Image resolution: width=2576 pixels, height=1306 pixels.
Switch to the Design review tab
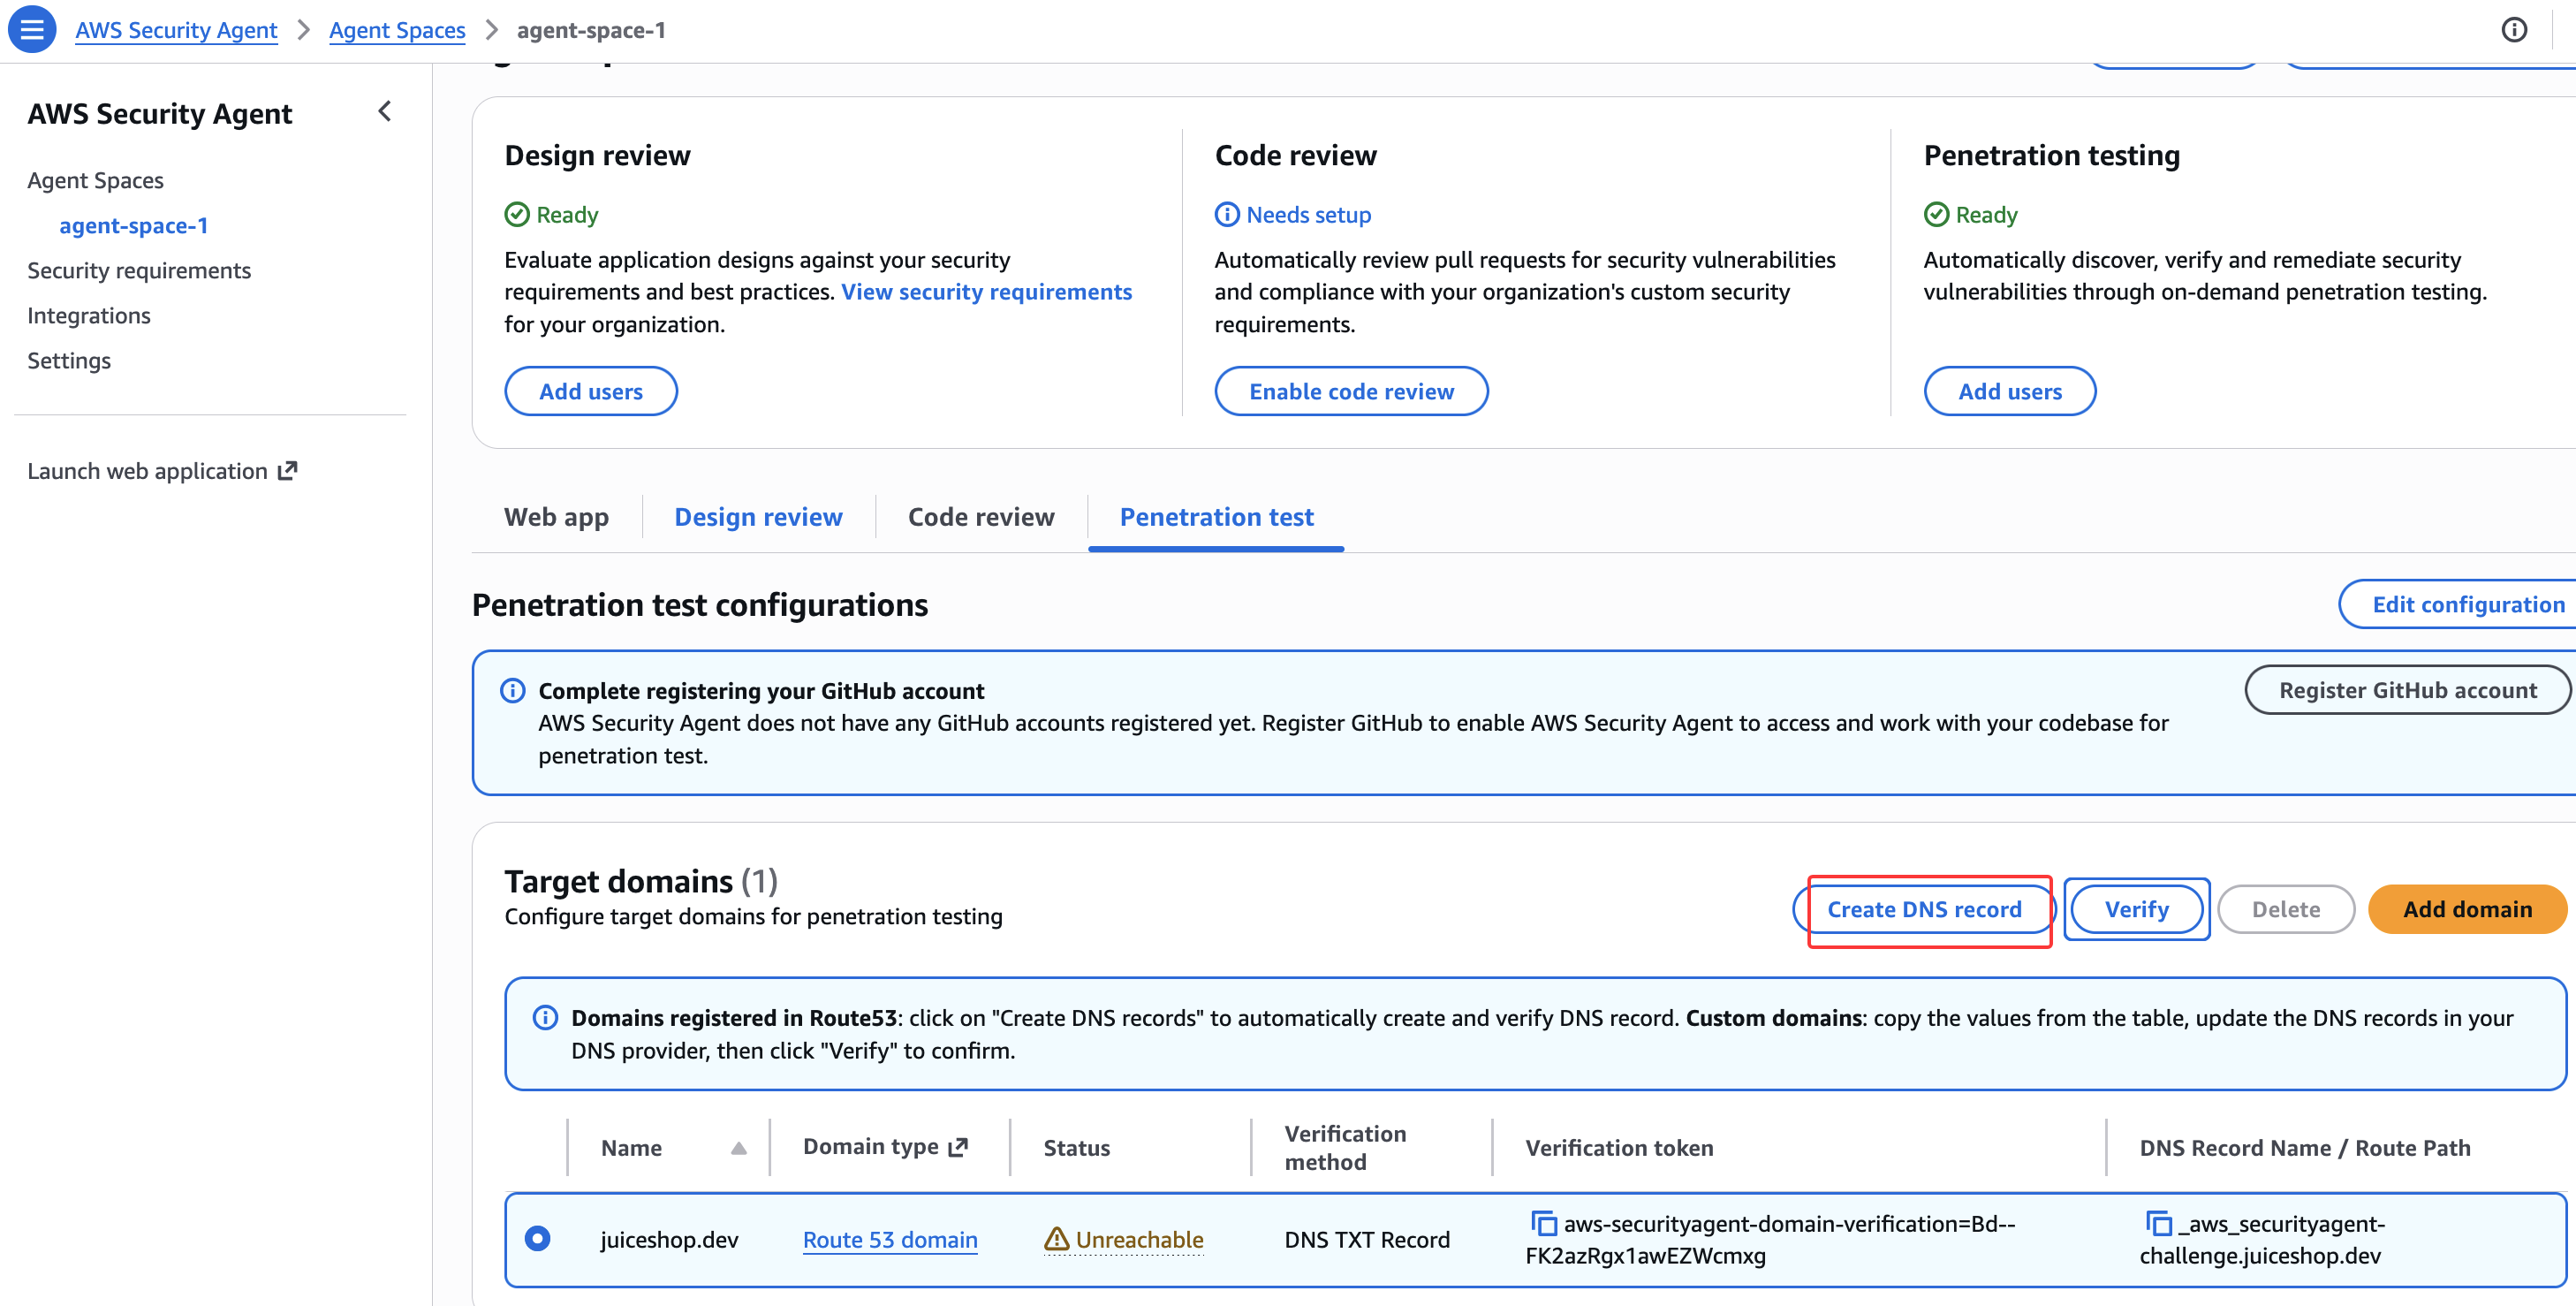(x=758, y=517)
